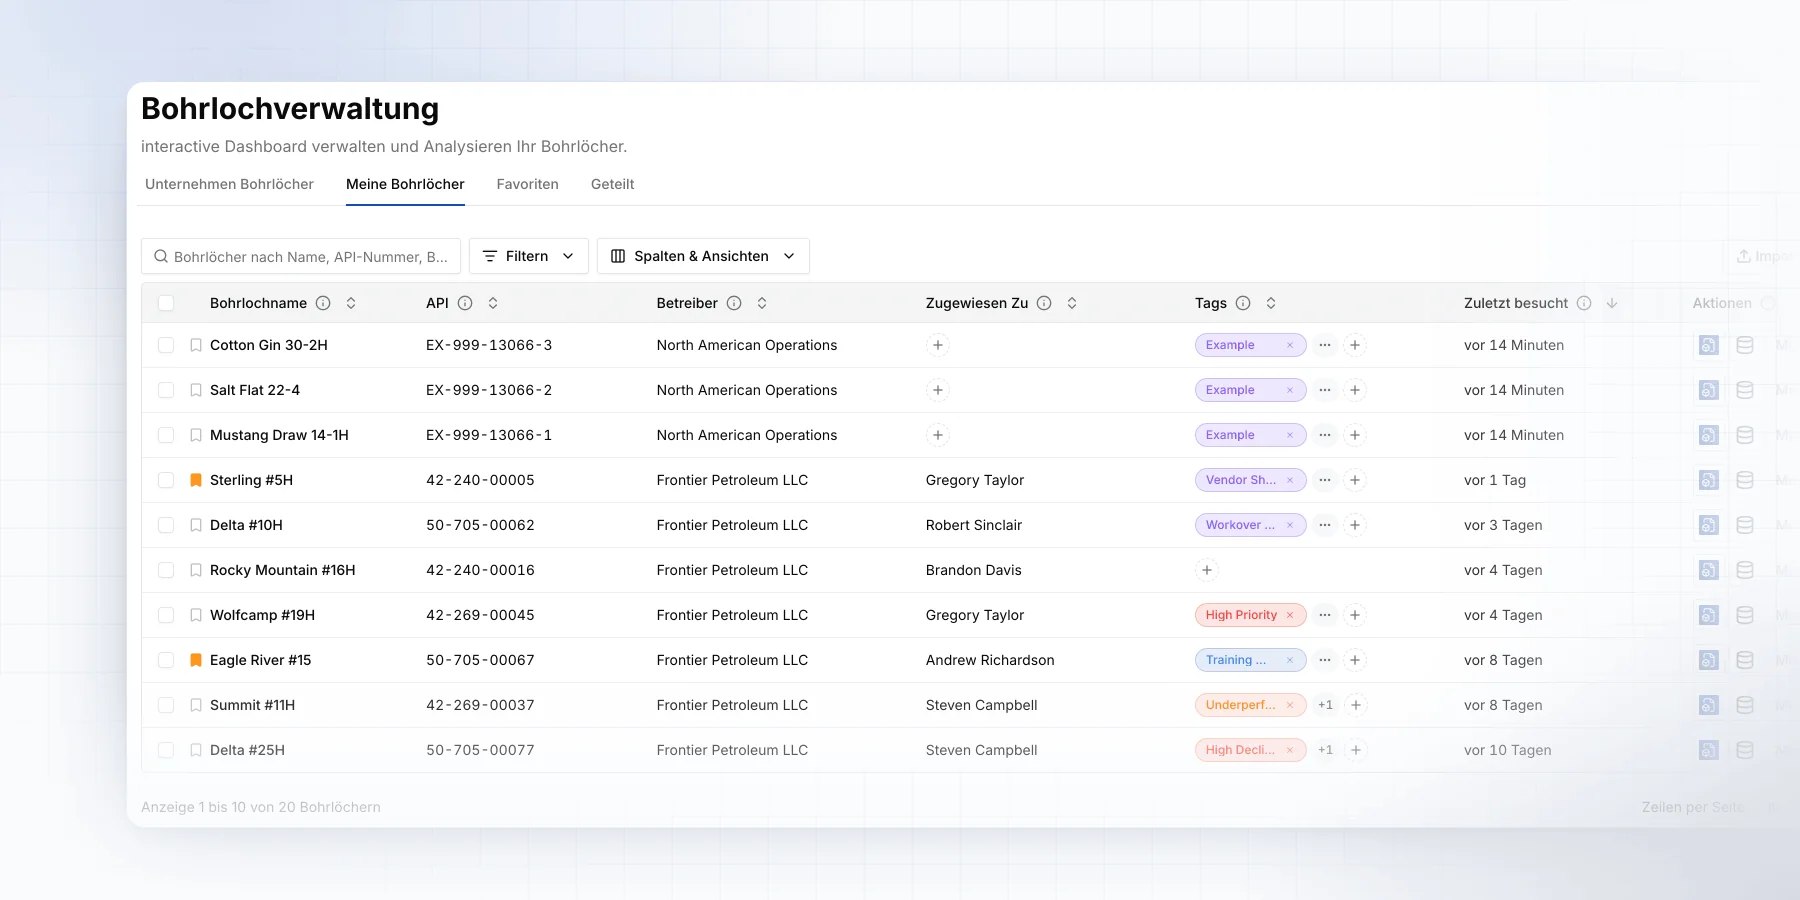Open info tooltip for Zugewiesen Zu
Image resolution: width=1800 pixels, height=900 pixels.
pyautogui.click(x=1044, y=303)
